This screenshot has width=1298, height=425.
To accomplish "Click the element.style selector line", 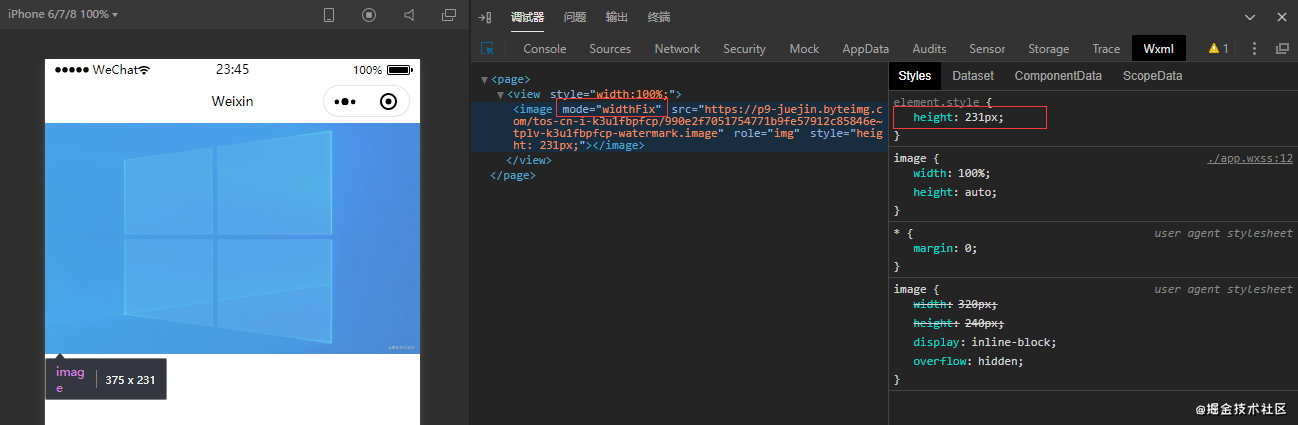I will point(942,102).
